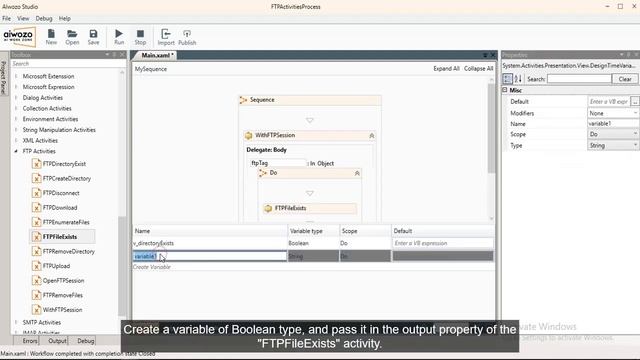
Task: Switch to the Output tab
Action: click(x=57, y=341)
